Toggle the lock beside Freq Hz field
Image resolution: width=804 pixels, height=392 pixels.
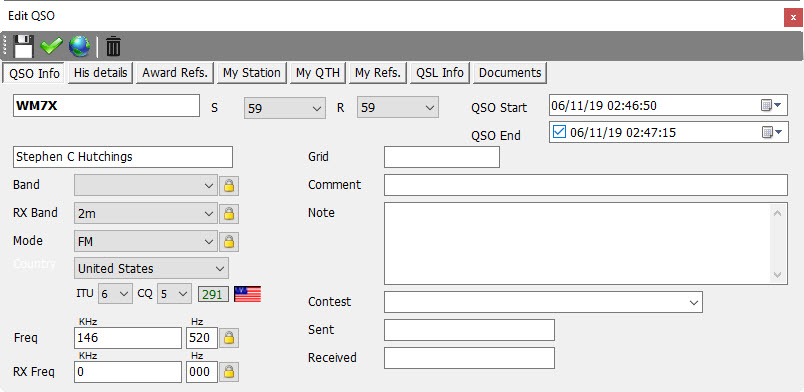click(229, 338)
